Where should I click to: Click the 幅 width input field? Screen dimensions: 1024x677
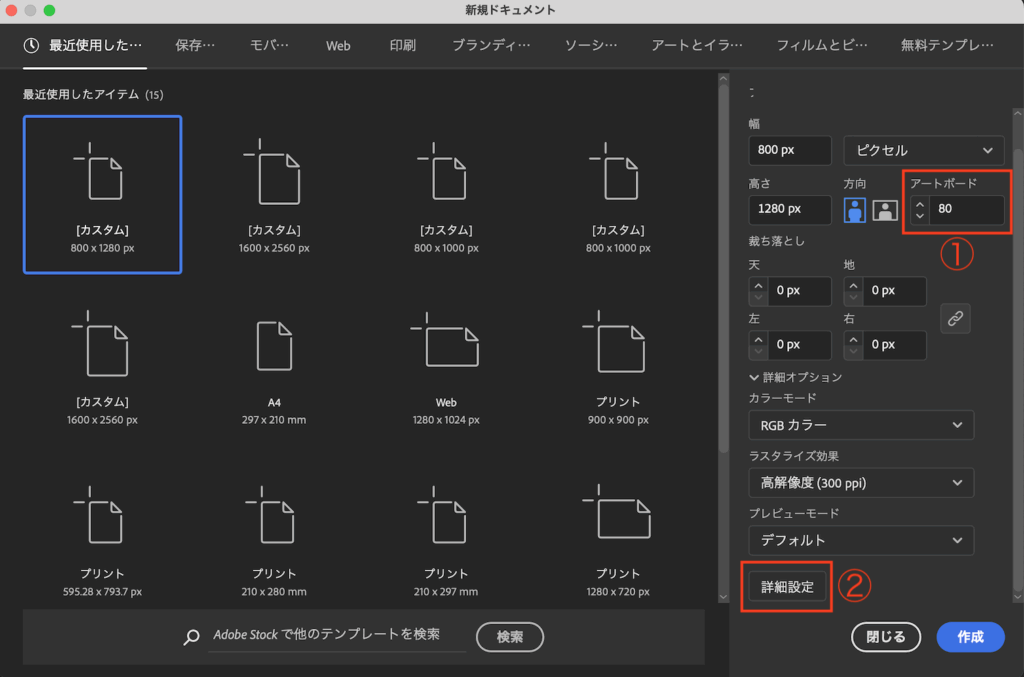[789, 150]
